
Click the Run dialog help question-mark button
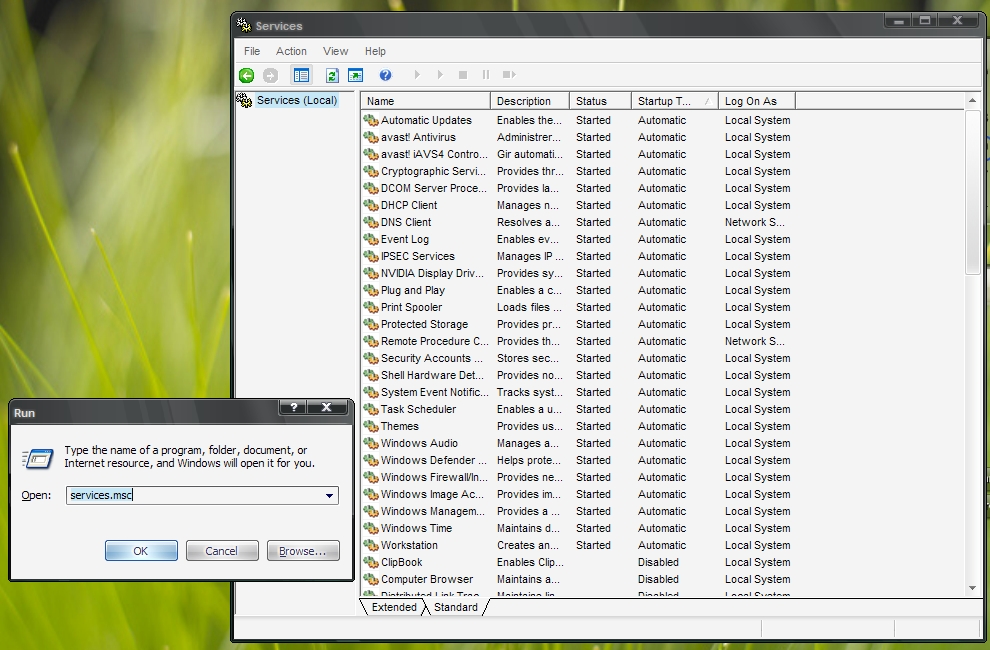293,407
